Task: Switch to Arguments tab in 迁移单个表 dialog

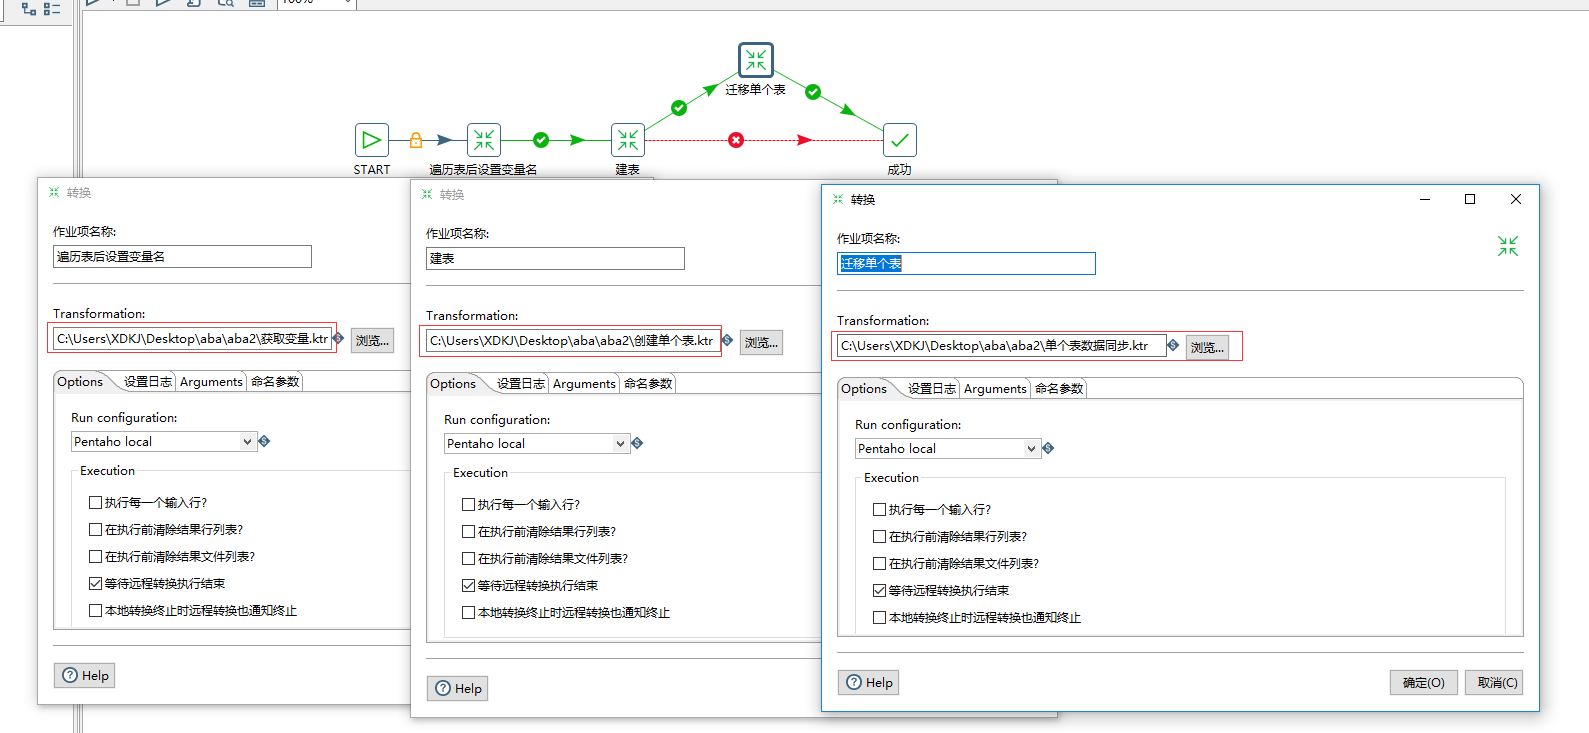Action: tap(995, 389)
